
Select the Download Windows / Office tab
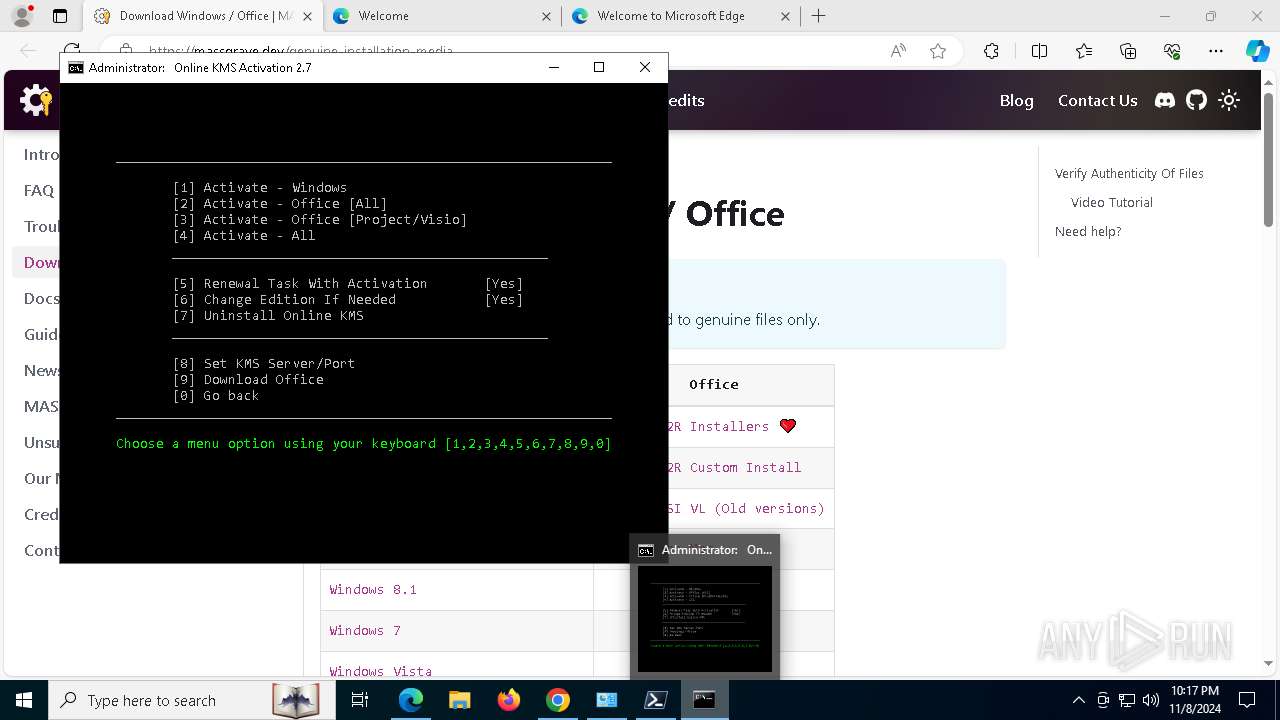203,16
